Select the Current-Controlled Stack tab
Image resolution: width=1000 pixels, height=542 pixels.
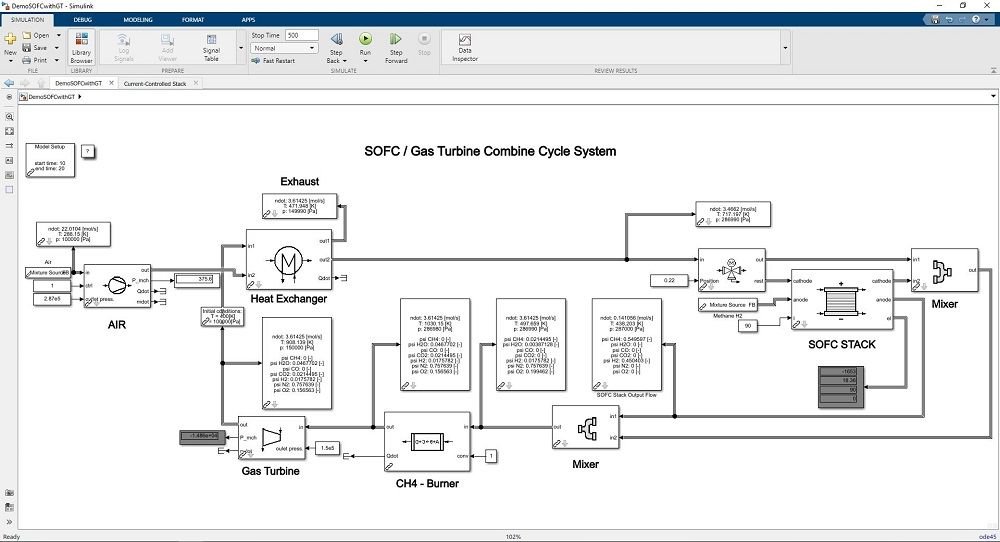point(155,84)
